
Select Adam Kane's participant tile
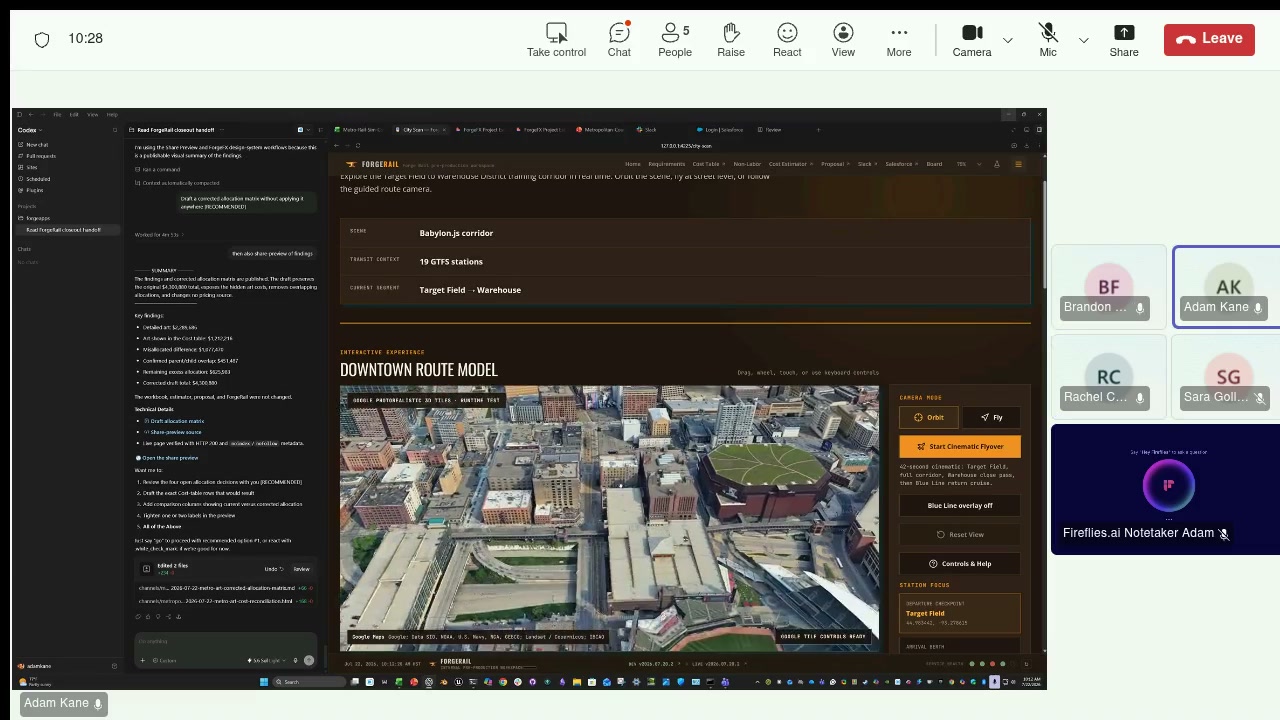pos(1227,286)
